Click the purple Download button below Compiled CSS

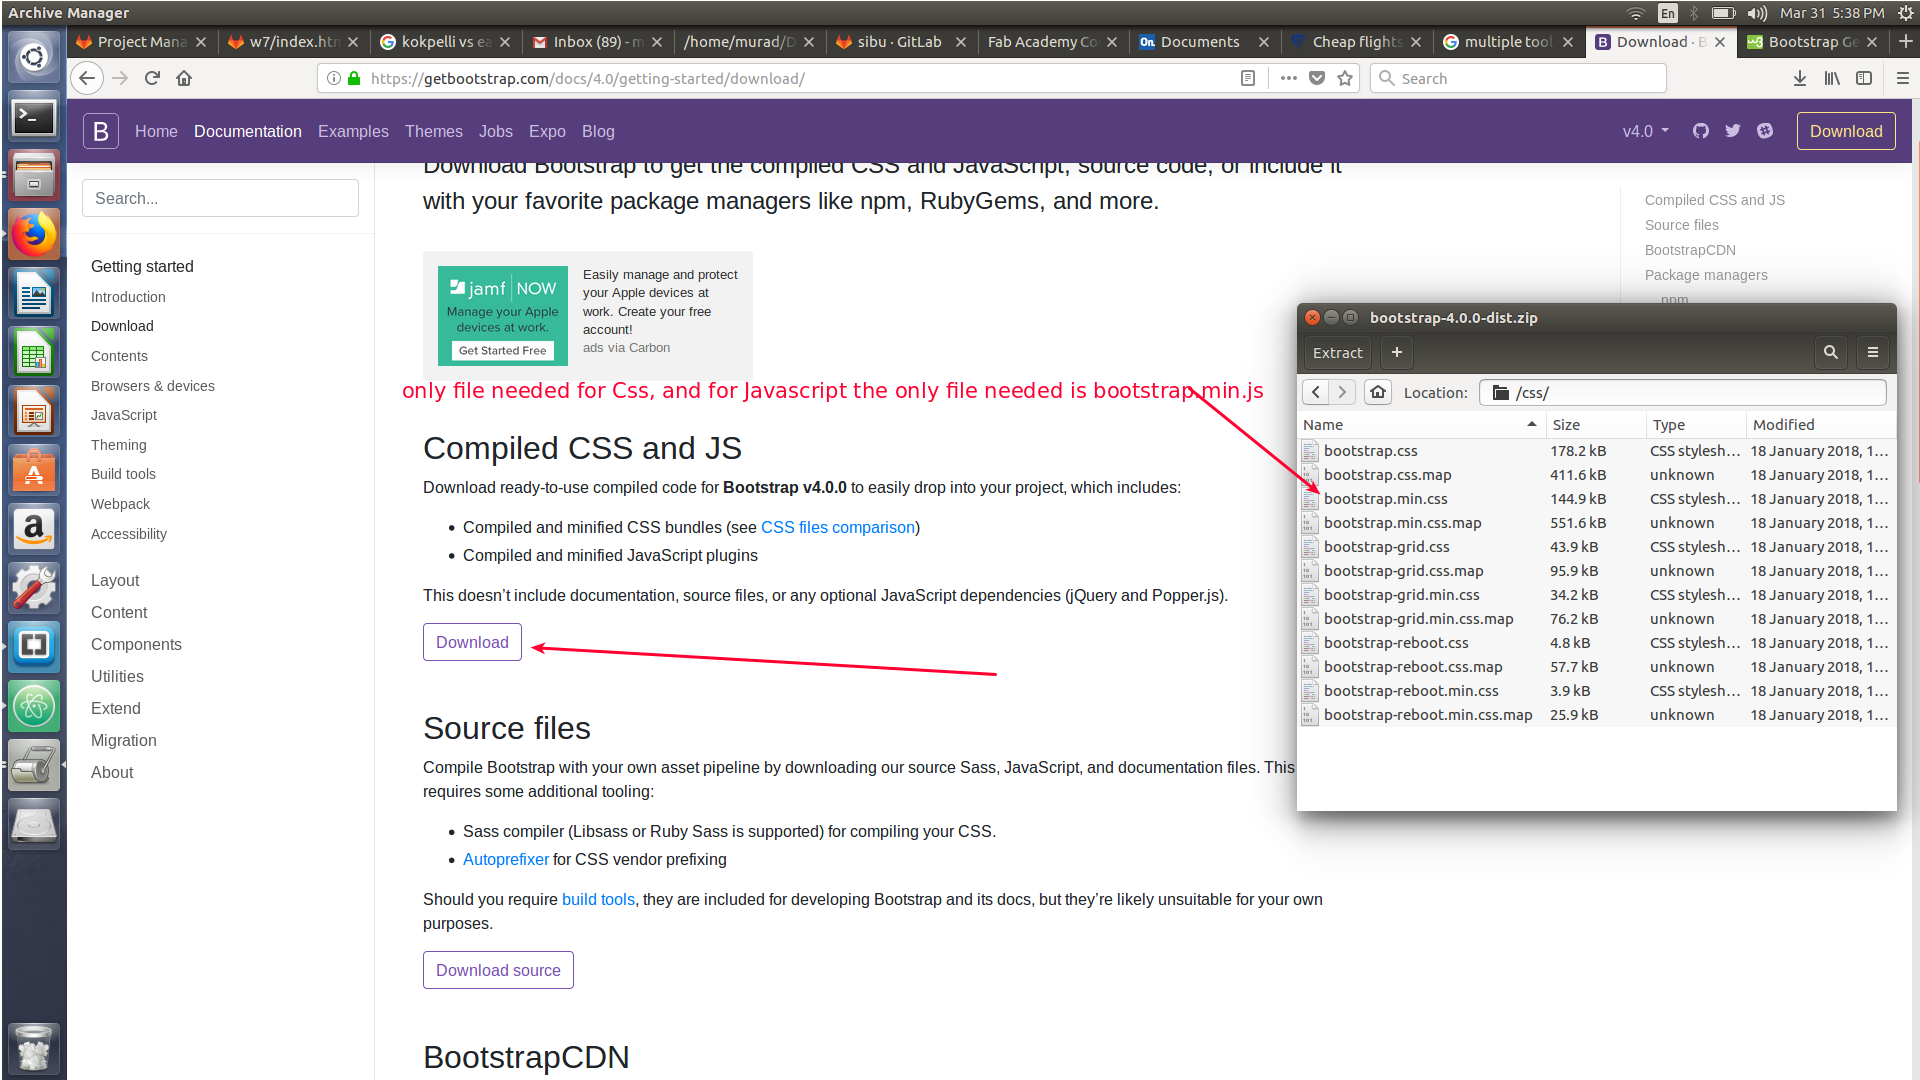[472, 642]
